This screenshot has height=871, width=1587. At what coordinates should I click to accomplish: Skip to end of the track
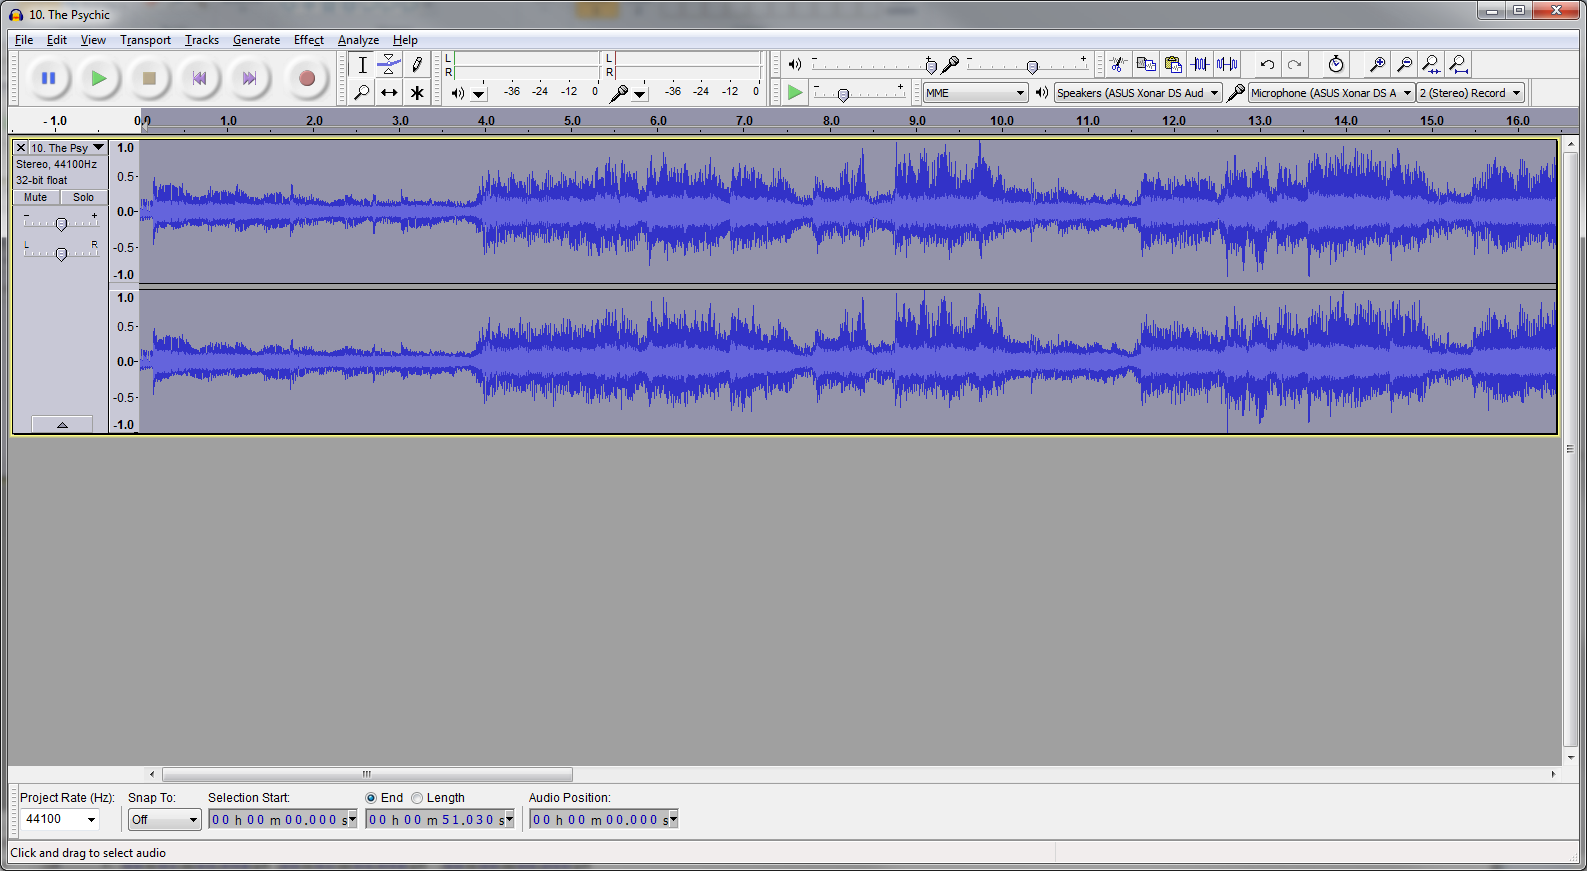(x=249, y=78)
